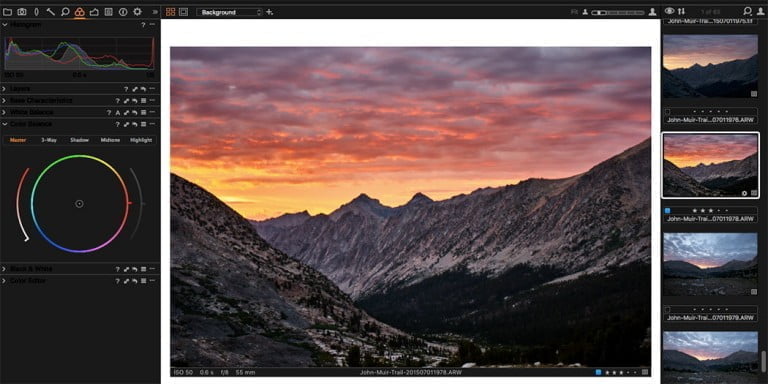This screenshot has height=384, width=768.
Task: Click Color Editor help question mark
Action: point(118,281)
